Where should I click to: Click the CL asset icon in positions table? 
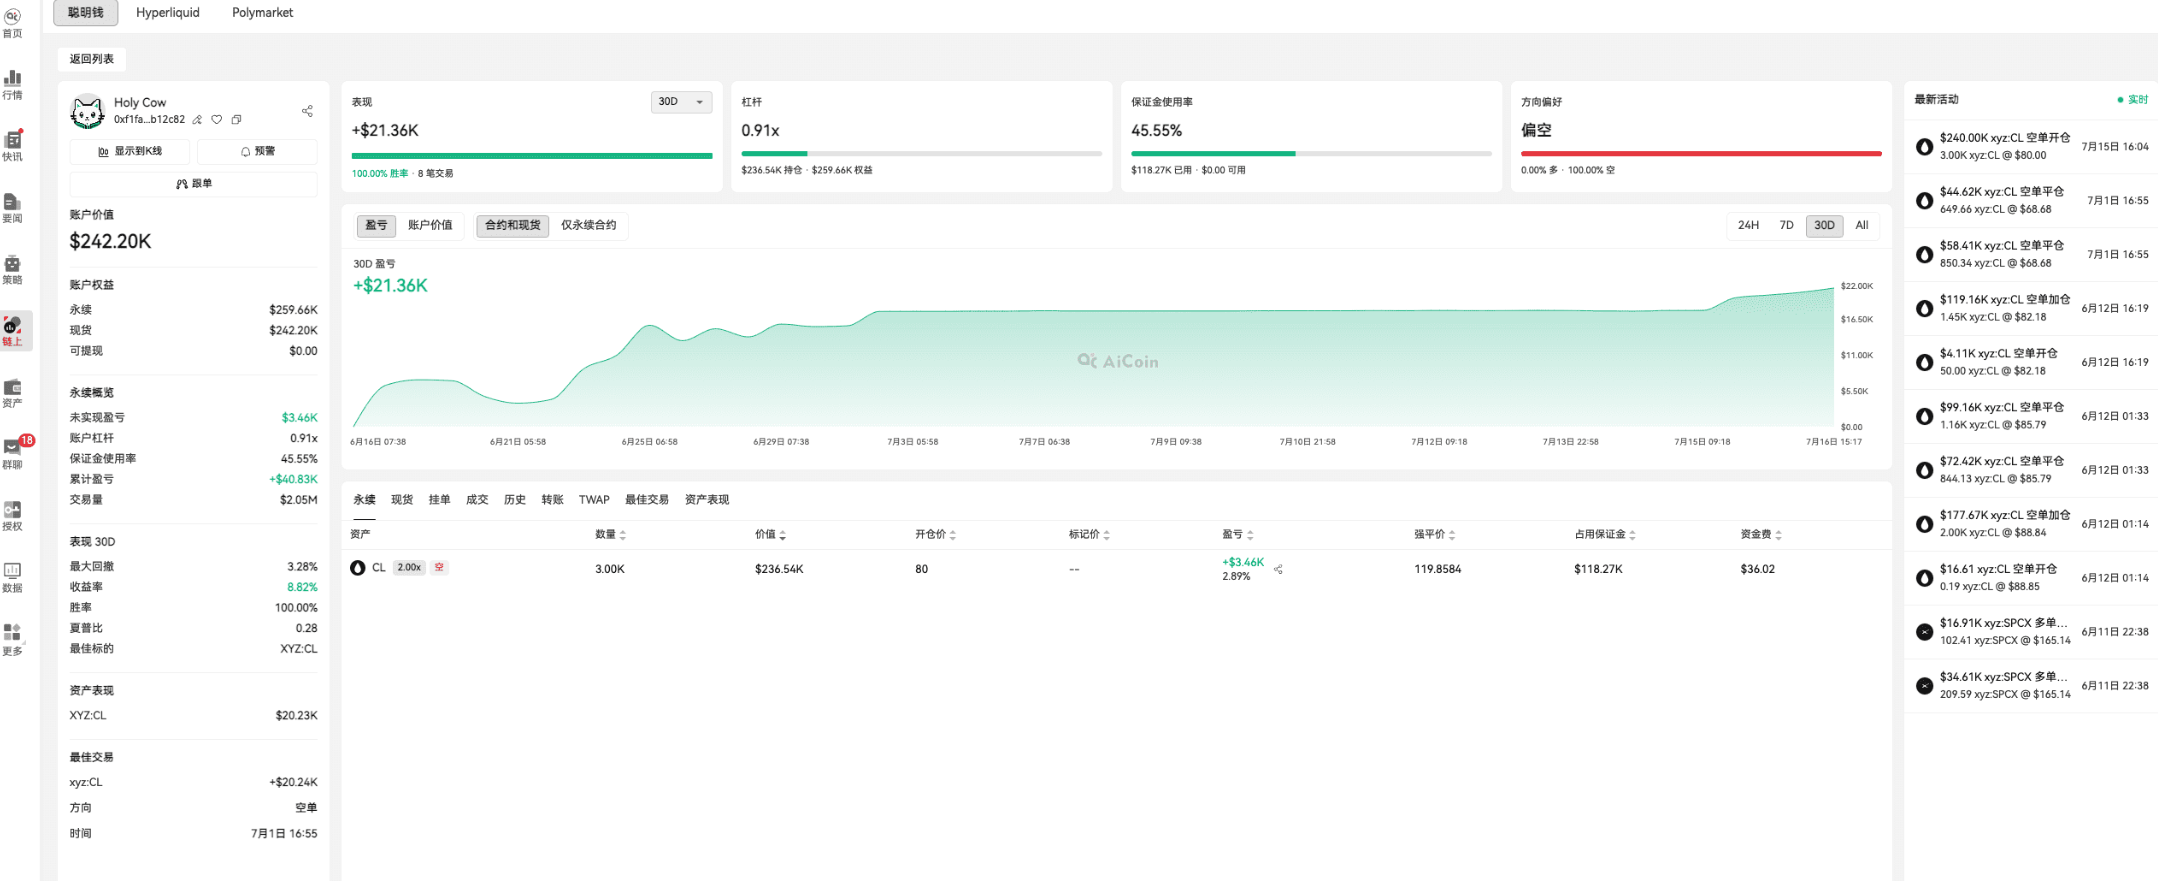[358, 568]
